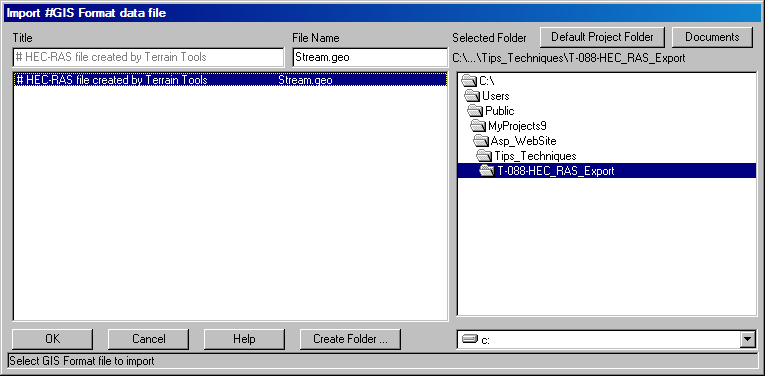Click the T-088-HEC_RAS_Export open folder icon
This screenshot has width=765, height=376.
487,171
